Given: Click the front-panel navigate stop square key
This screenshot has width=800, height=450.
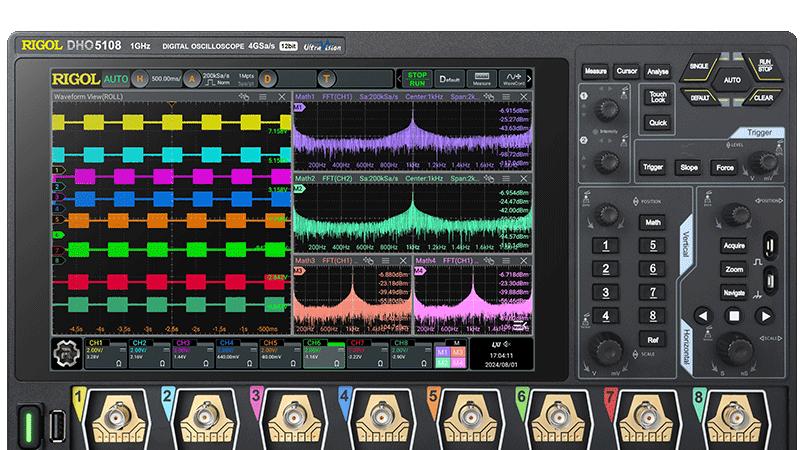Looking at the screenshot, I should [x=734, y=316].
